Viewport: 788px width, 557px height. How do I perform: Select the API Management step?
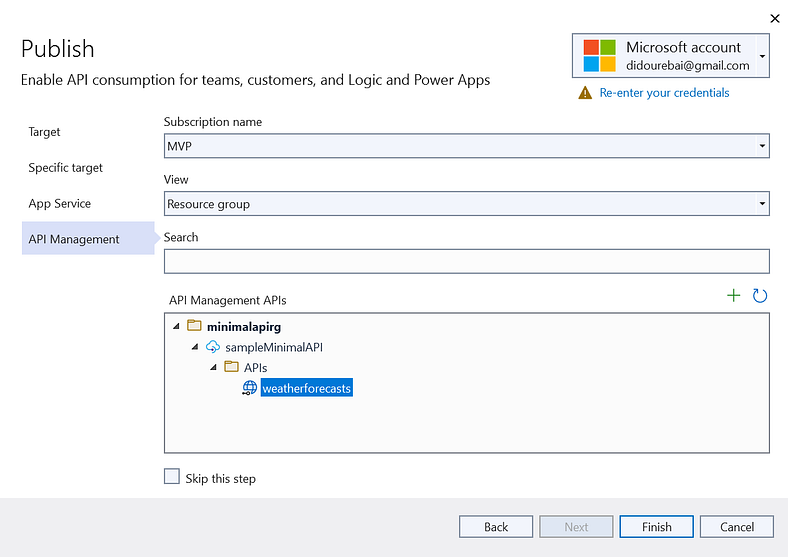pos(88,238)
